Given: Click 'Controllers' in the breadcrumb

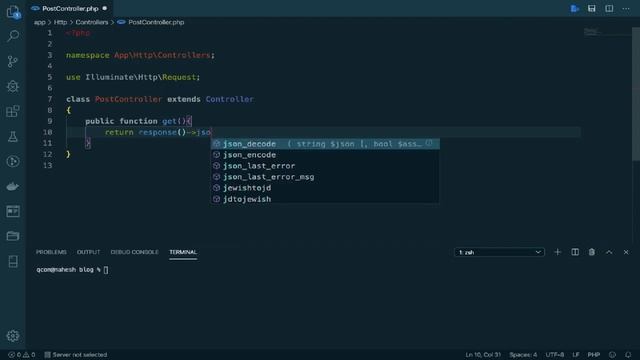Looking at the screenshot, I should (92, 22).
